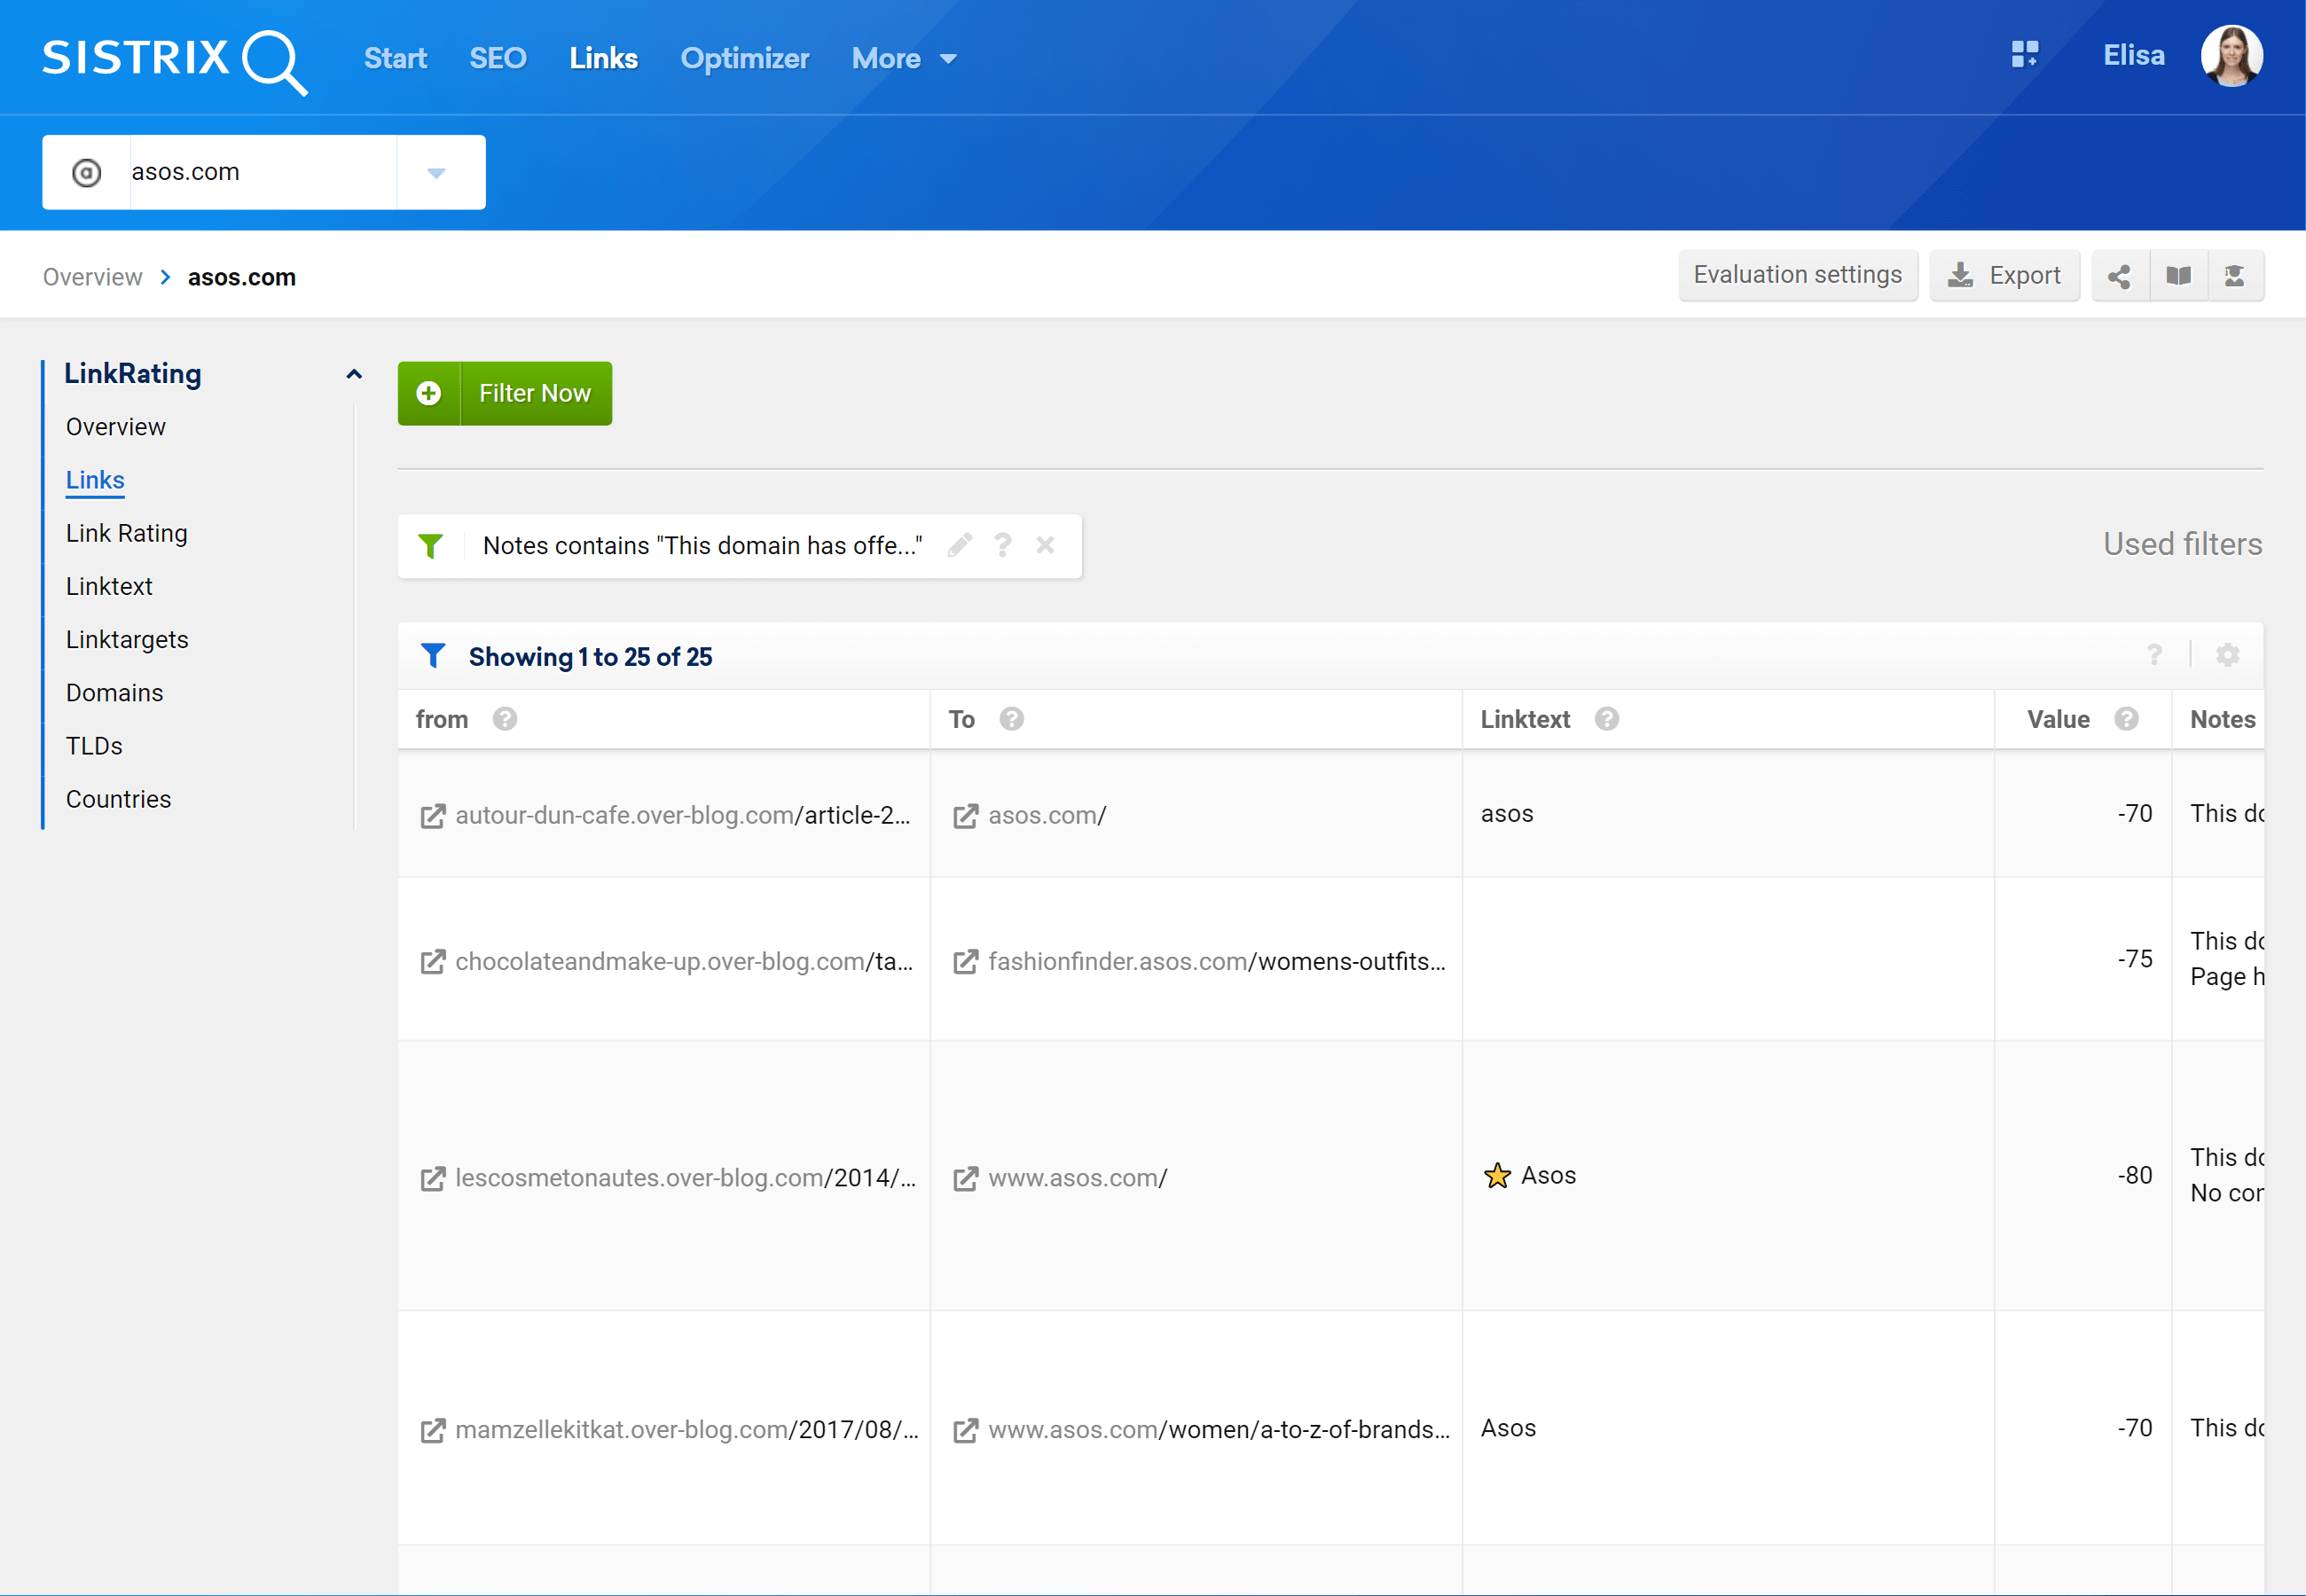Click the -75 value cell
Image resolution: width=2306 pixels, height=1596 pixels.
tap(2083, 959)
